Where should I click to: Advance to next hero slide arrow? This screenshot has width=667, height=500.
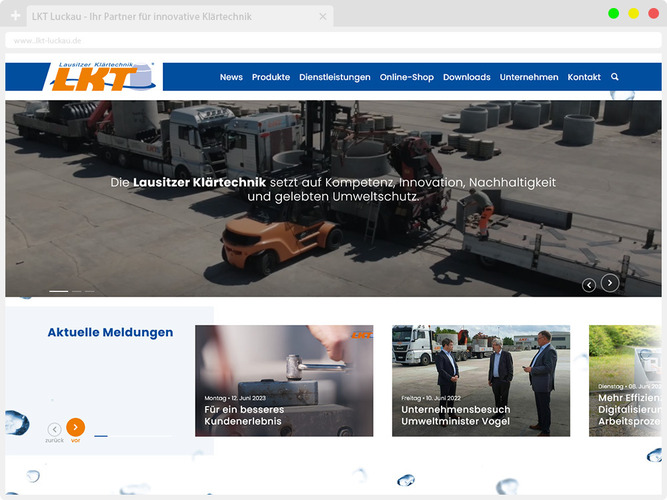610,283
